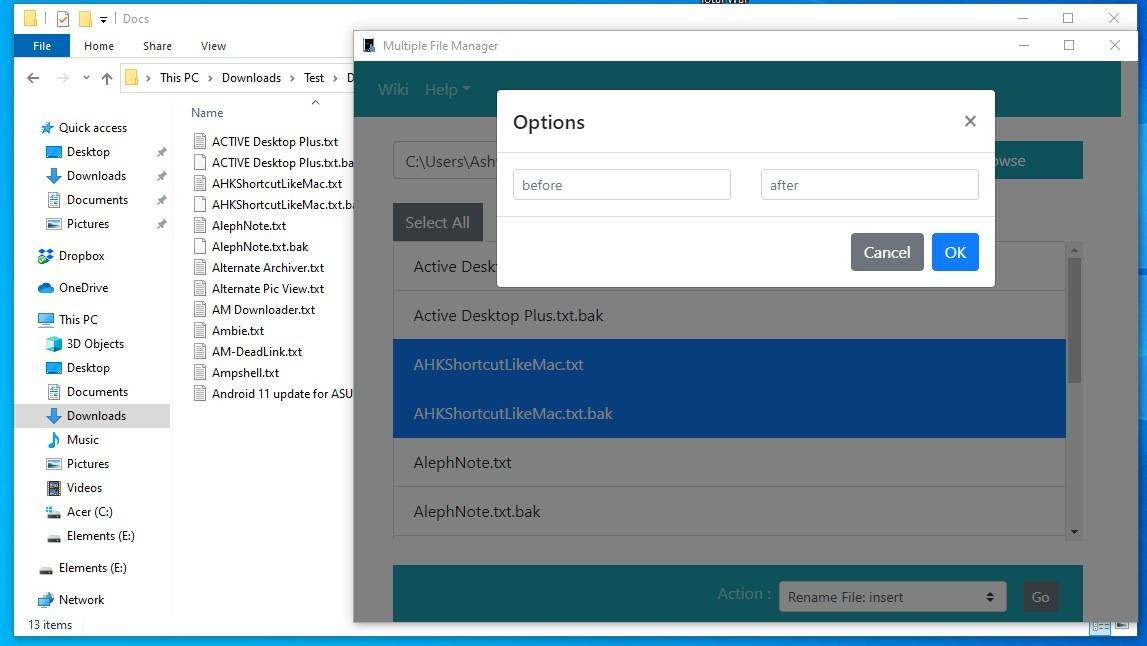1147x646 pixels.
Task: Open Network in navigation pane
Action: coord(81,600)
